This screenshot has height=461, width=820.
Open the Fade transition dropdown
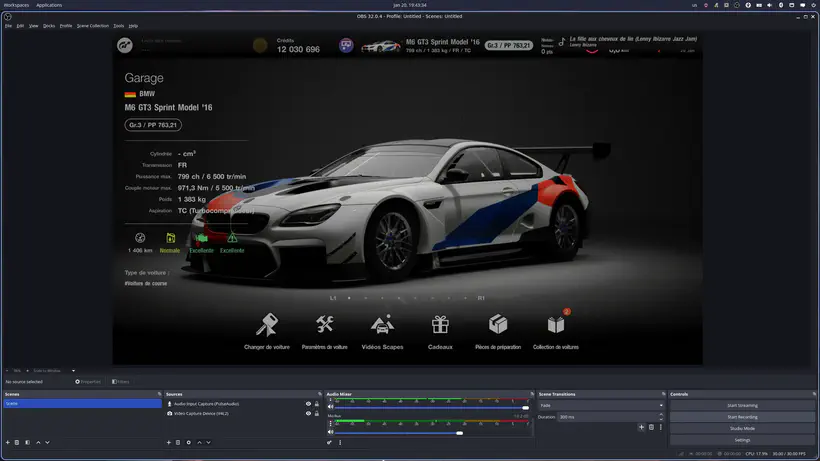(600, 405)
